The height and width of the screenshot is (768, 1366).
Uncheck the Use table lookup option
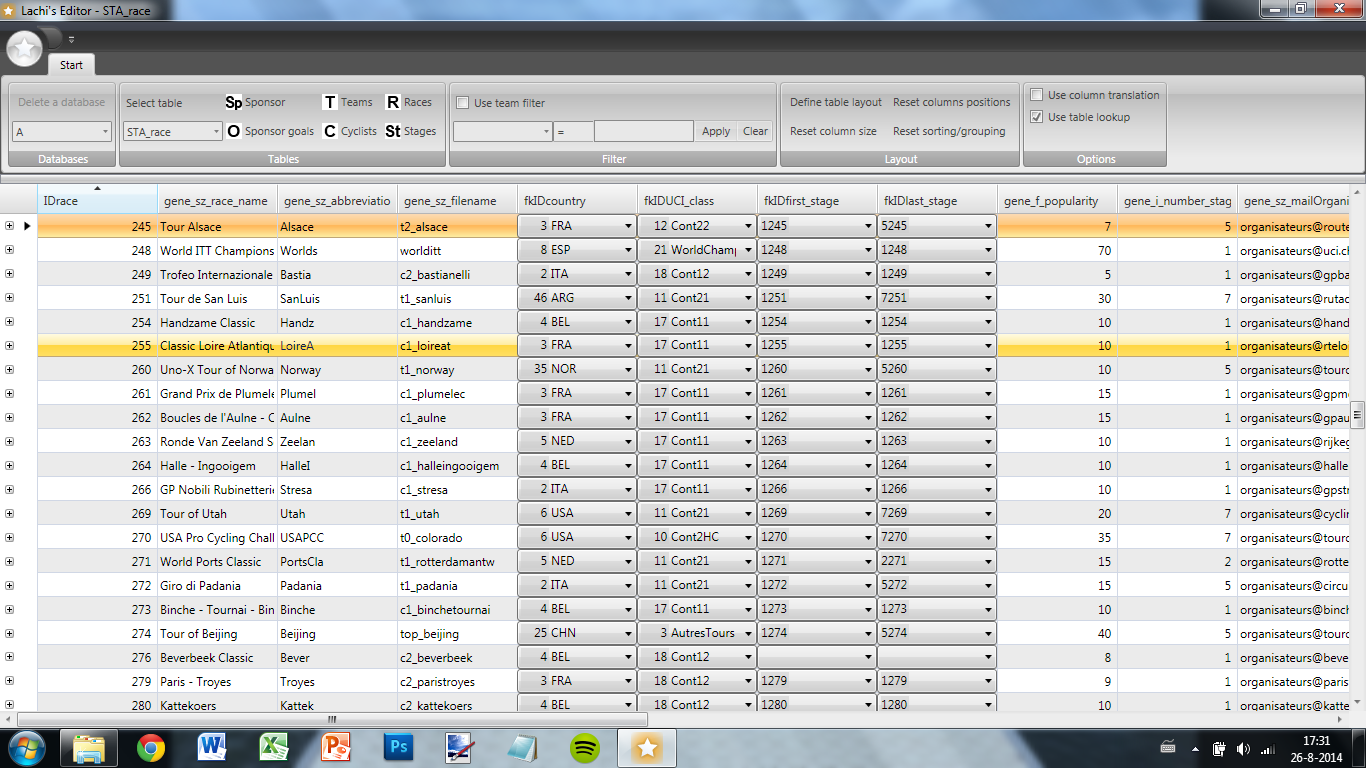[1037, 117]
